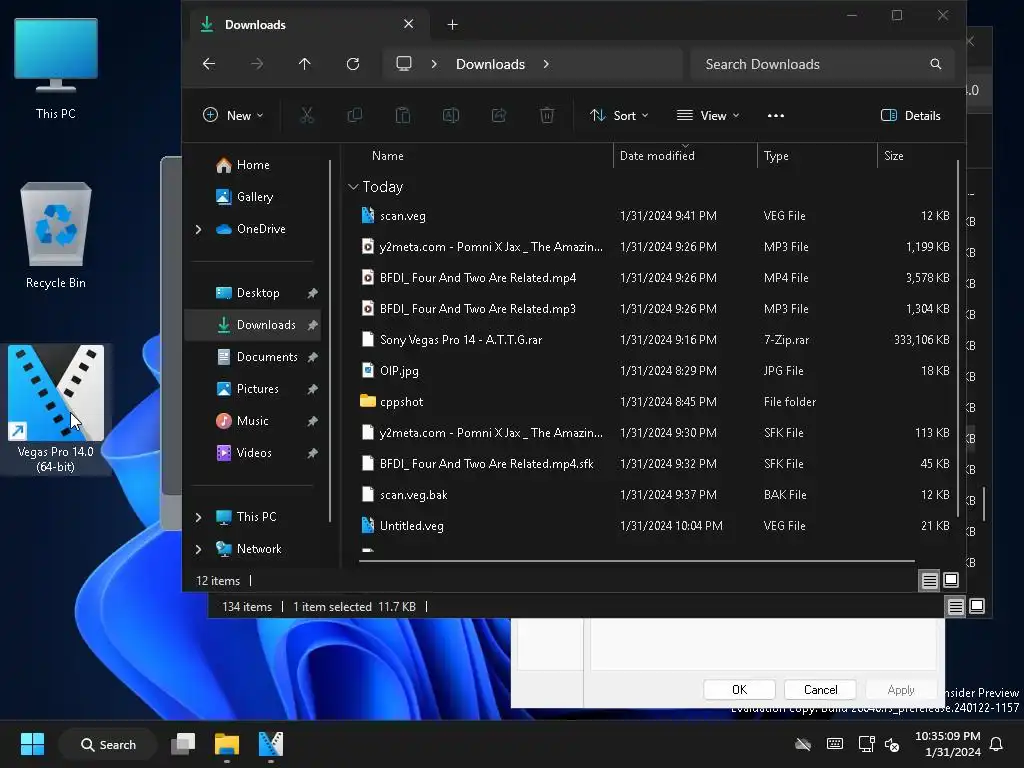Click the Paste clipboard icon
Viewport: 1024px width, 768px height.
(403, 116)
